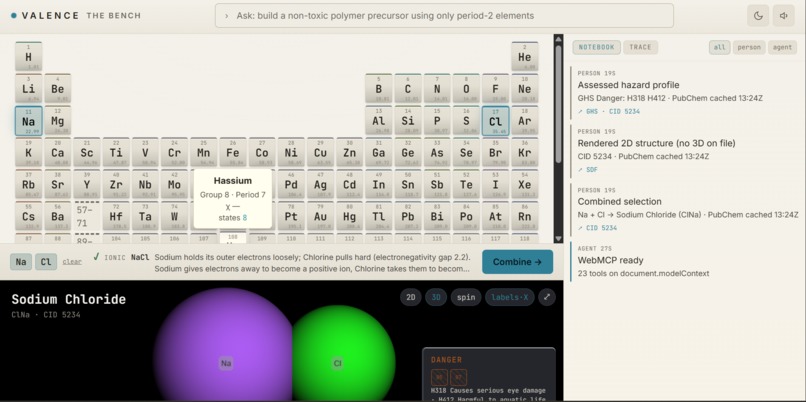806x402 pixels.
Task: Select the Magnesium element tile
Action: pyautogui.click(x=58, y=121)
